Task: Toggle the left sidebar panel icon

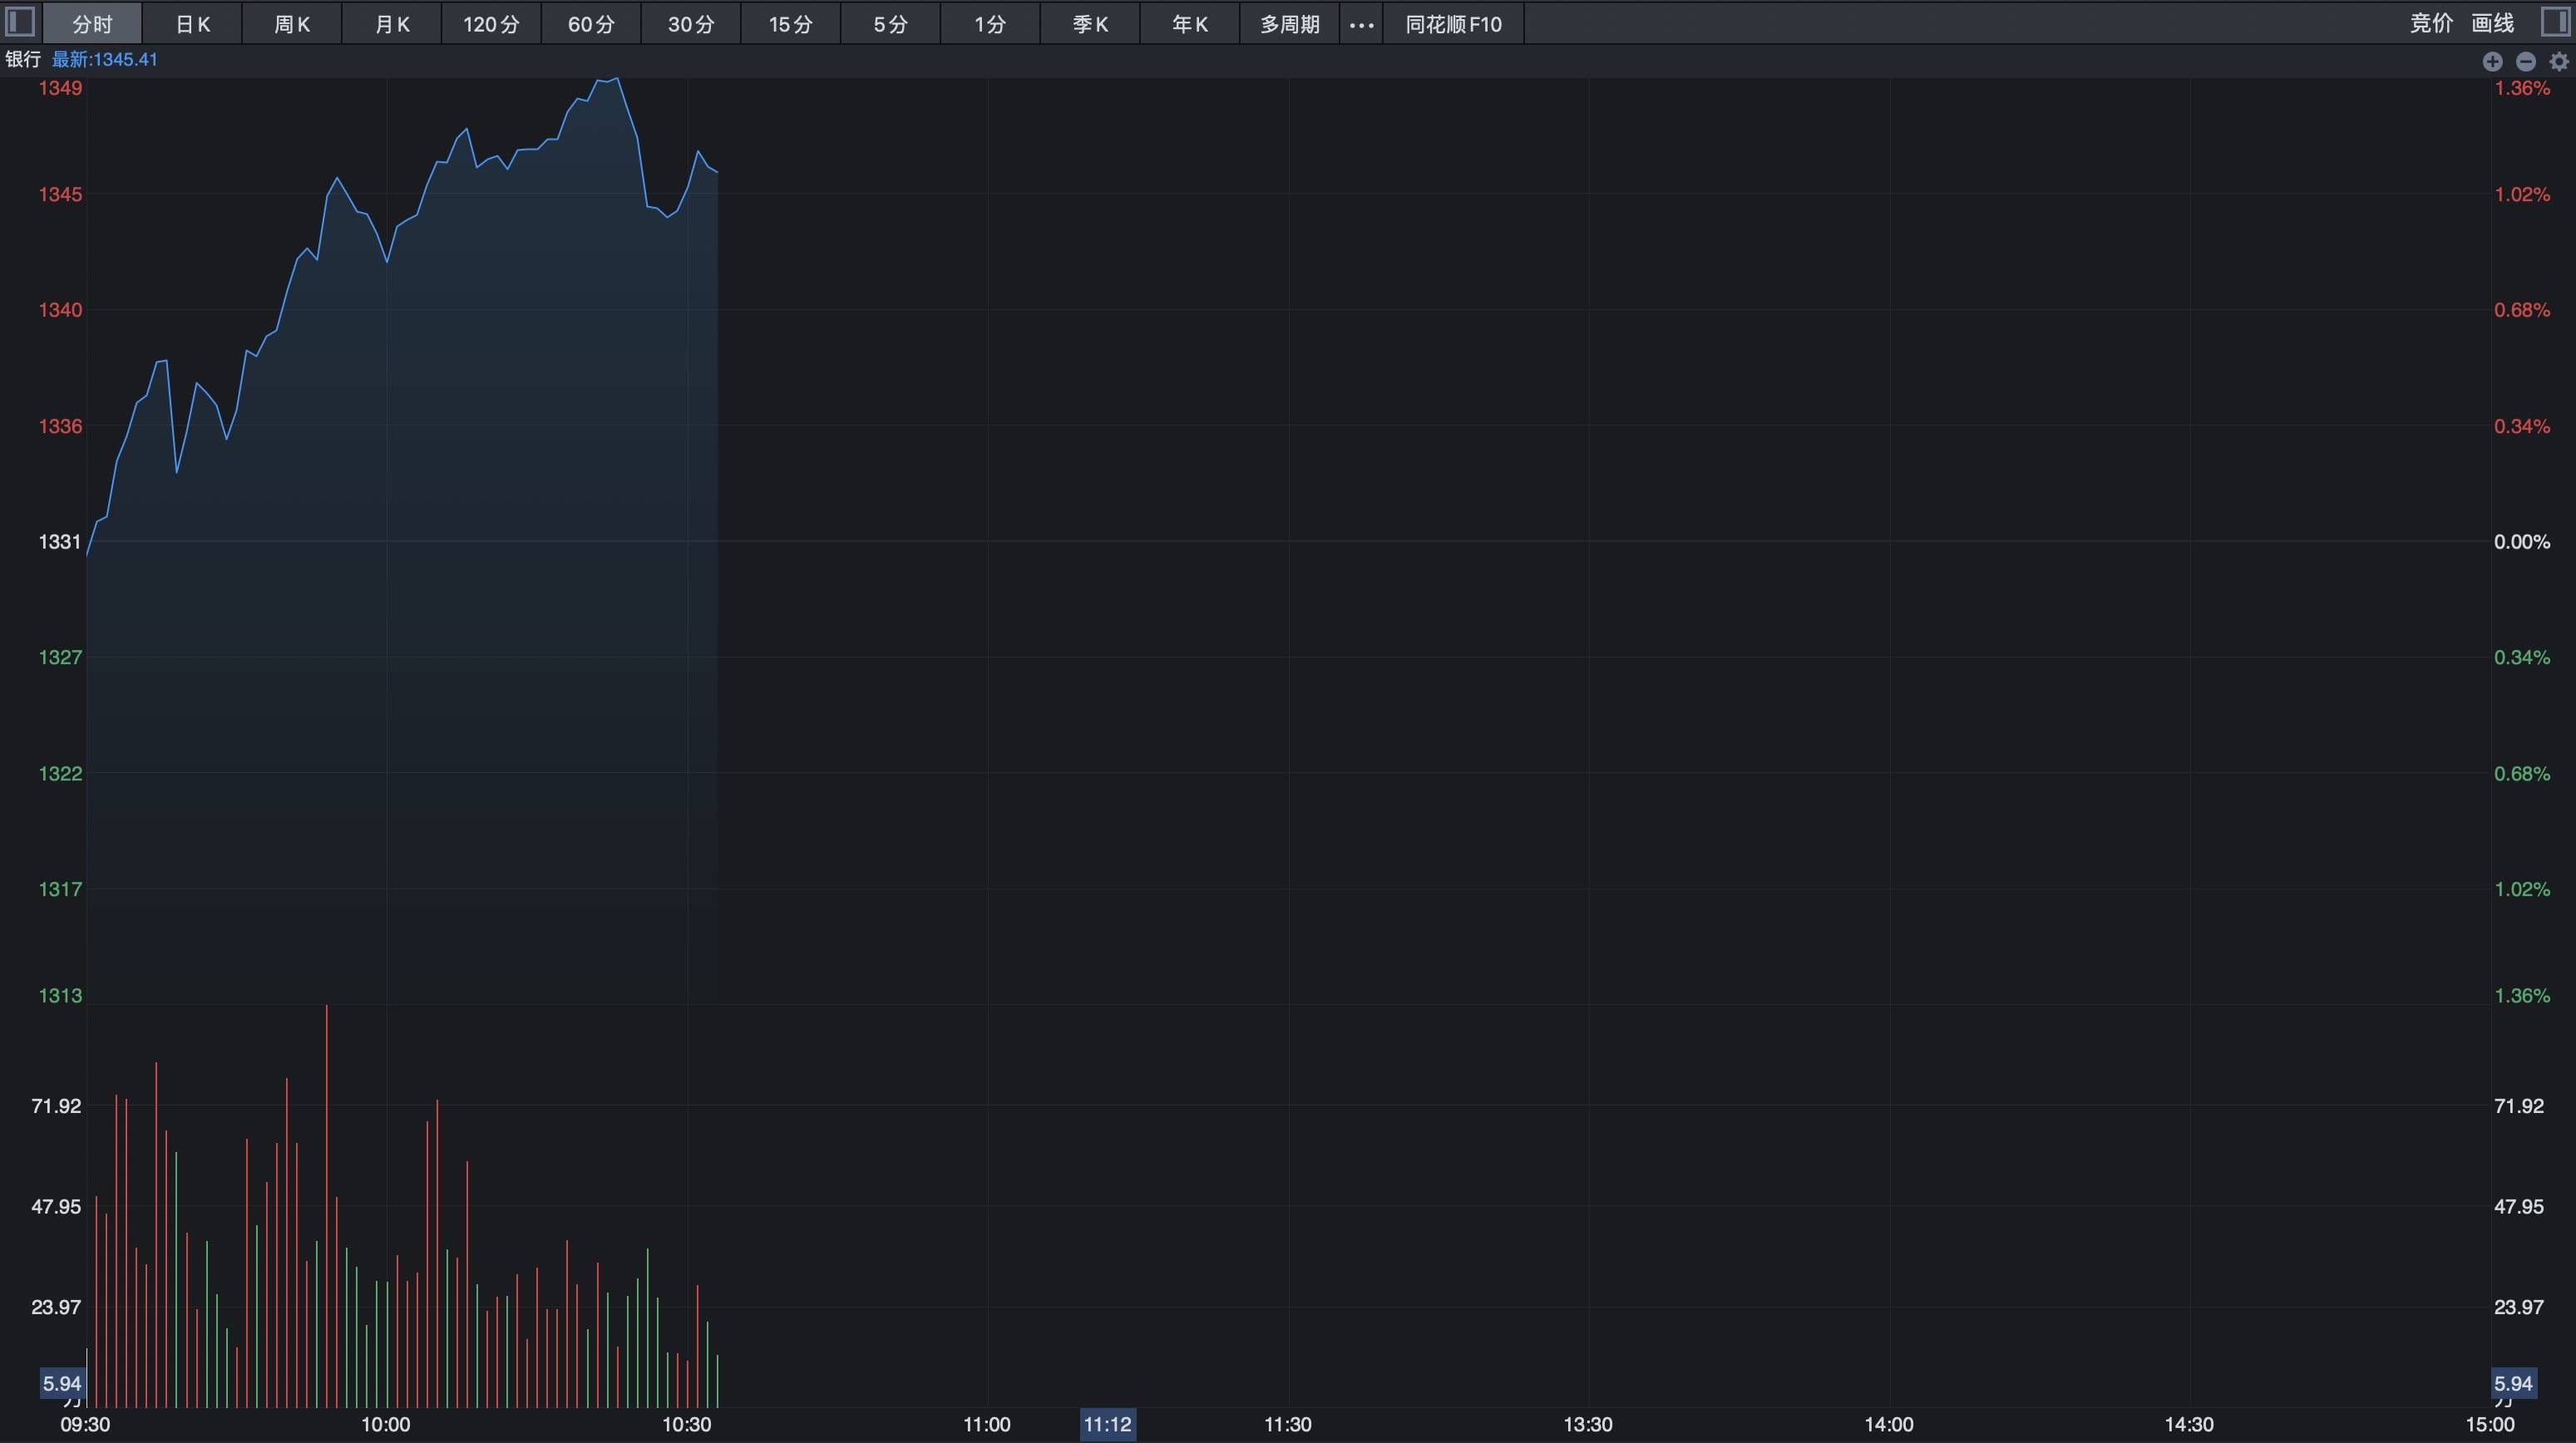Action: point(20,22)
